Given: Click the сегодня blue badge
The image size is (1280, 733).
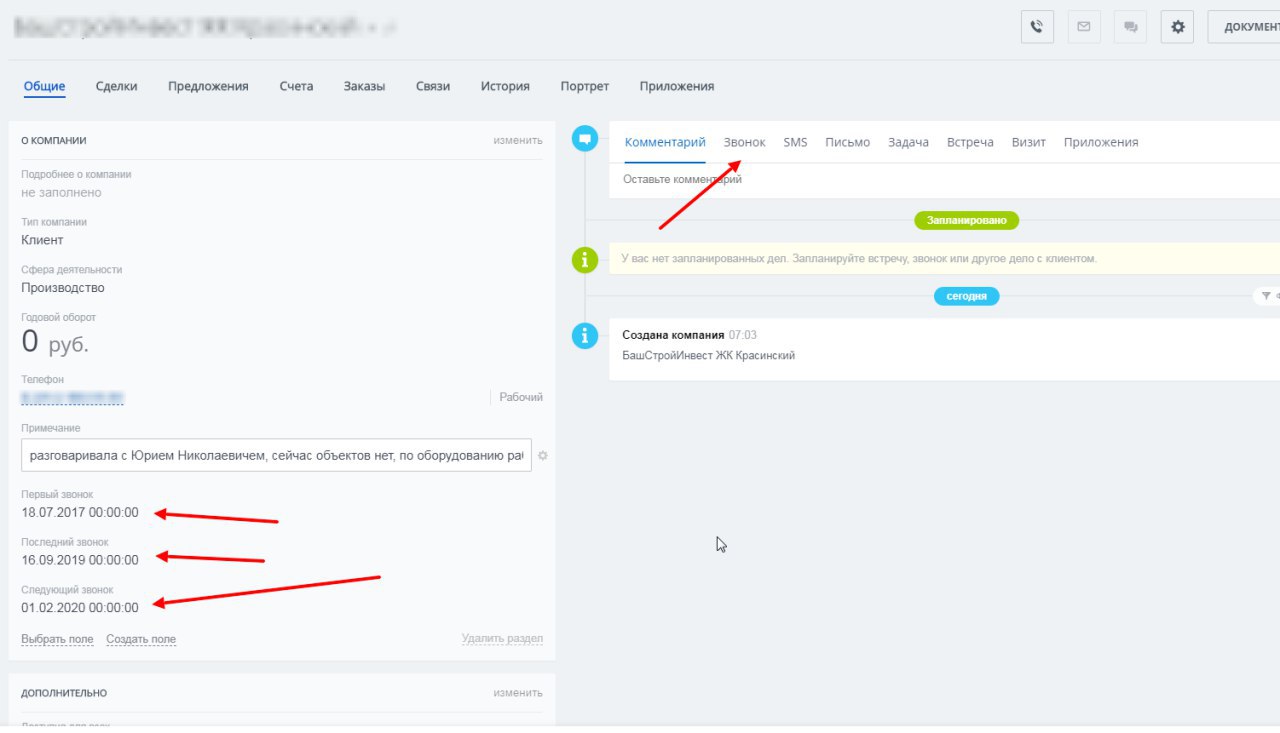Looking at the screenshot, I should [x=967, y=296].
